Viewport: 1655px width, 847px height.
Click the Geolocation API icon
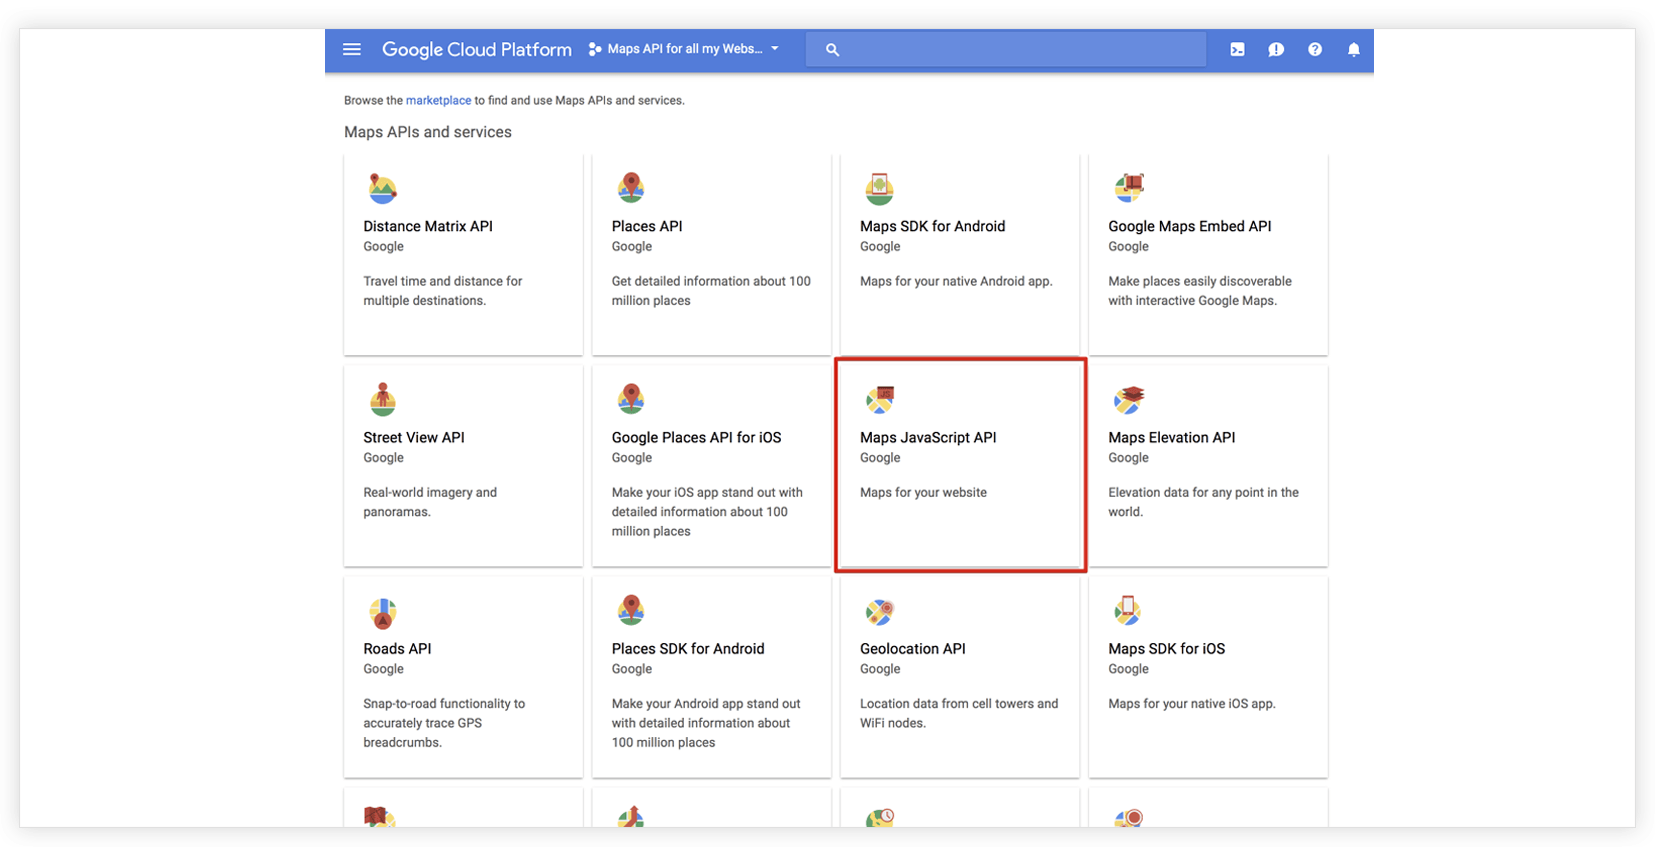(x=879, y=611)
